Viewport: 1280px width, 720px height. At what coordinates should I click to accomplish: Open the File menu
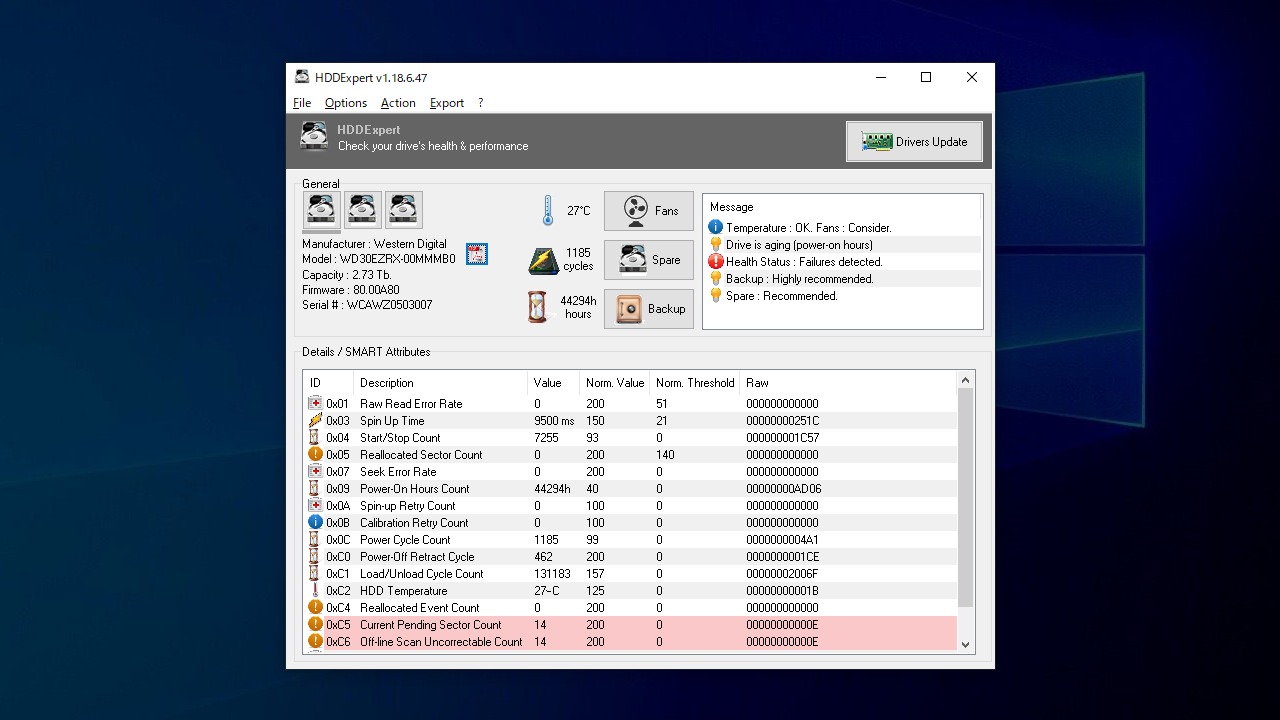click(302, 103)
